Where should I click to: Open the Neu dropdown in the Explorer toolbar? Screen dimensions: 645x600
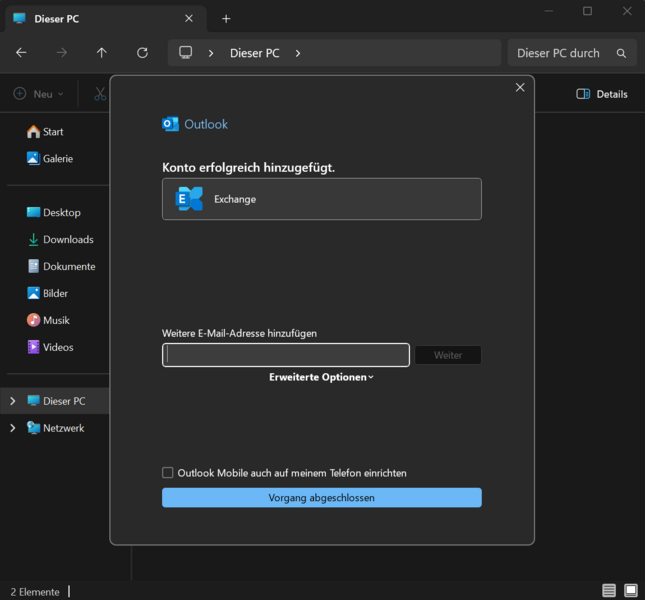[x=39, y=94]
